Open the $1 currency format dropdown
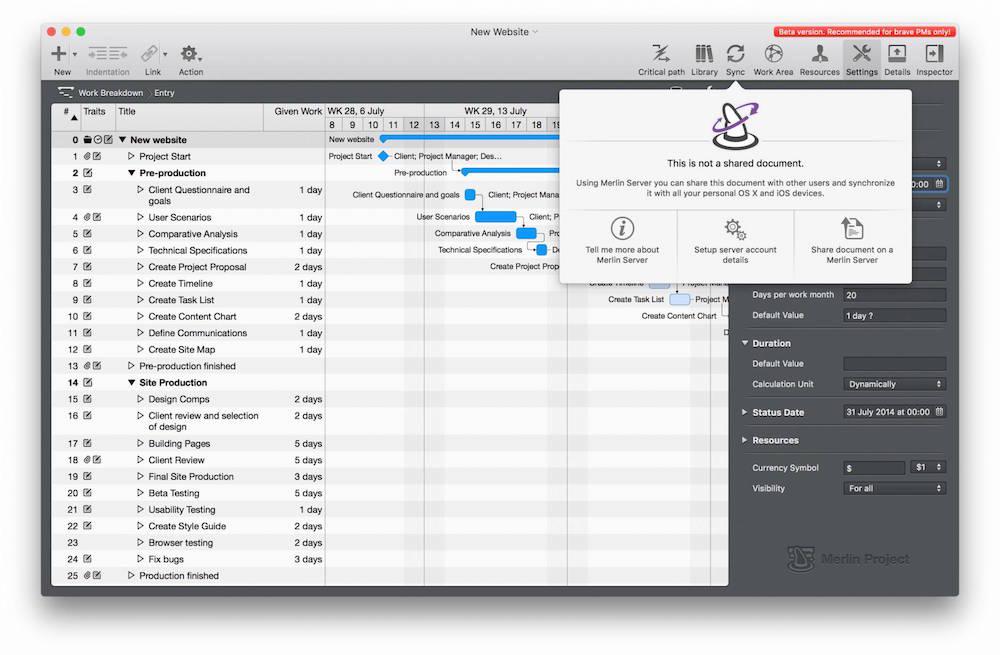Image resolution: width=1000 pixels, height=655 pixels. (928, 467)
